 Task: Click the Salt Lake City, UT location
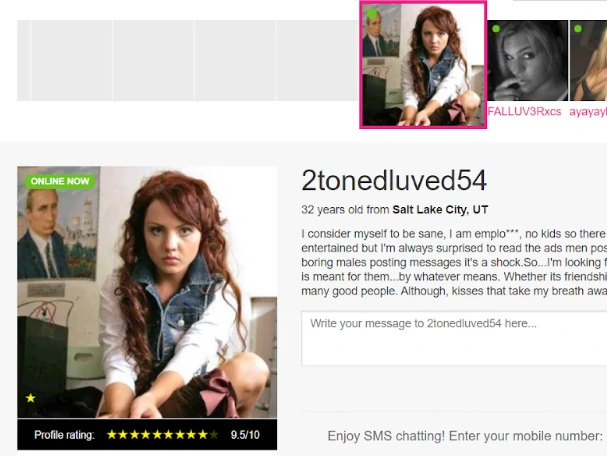tap(440, 209)
